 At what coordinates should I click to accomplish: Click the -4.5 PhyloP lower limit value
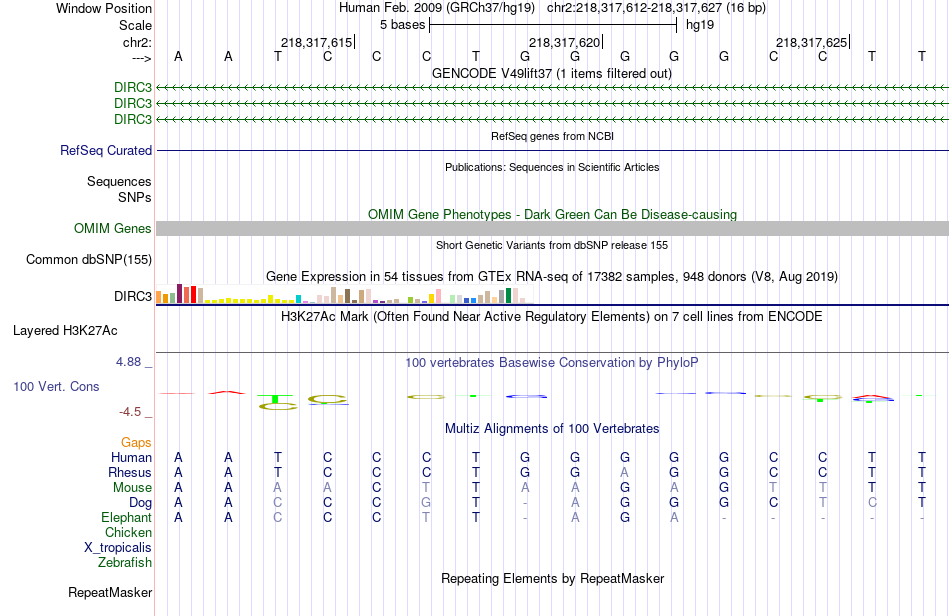(130, 412)
